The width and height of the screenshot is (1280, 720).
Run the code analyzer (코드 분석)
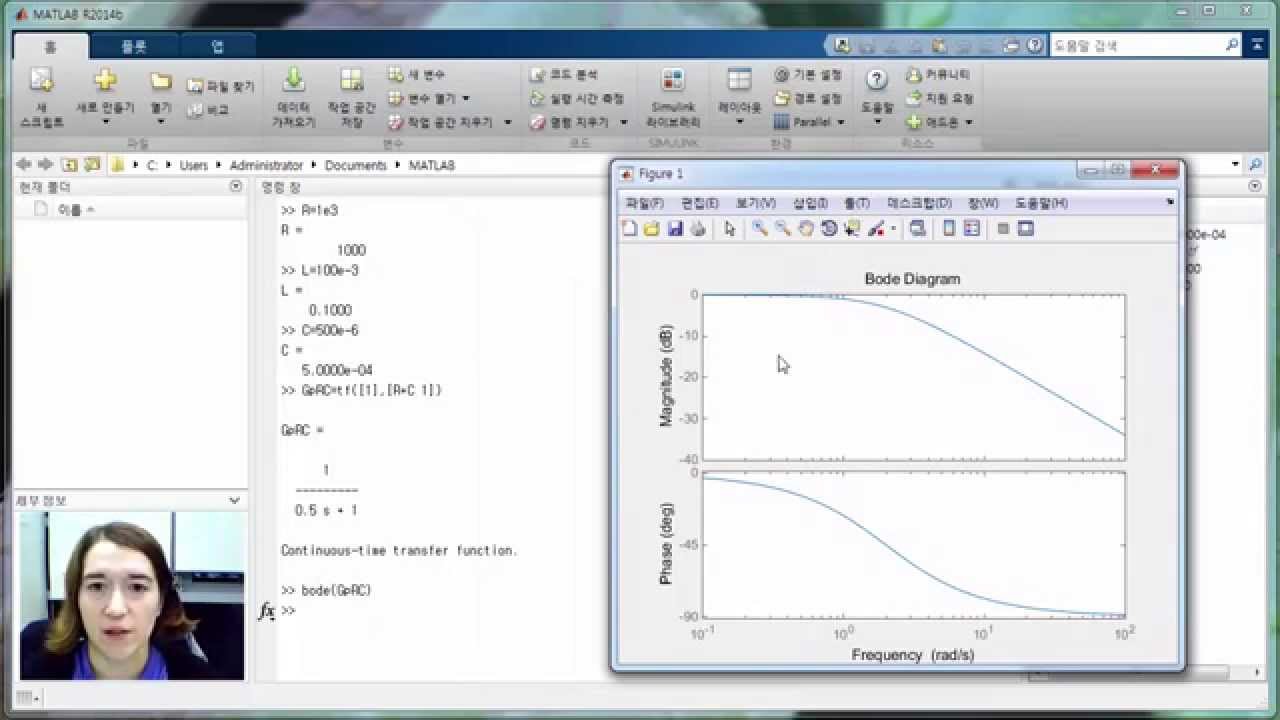[564, 75]
